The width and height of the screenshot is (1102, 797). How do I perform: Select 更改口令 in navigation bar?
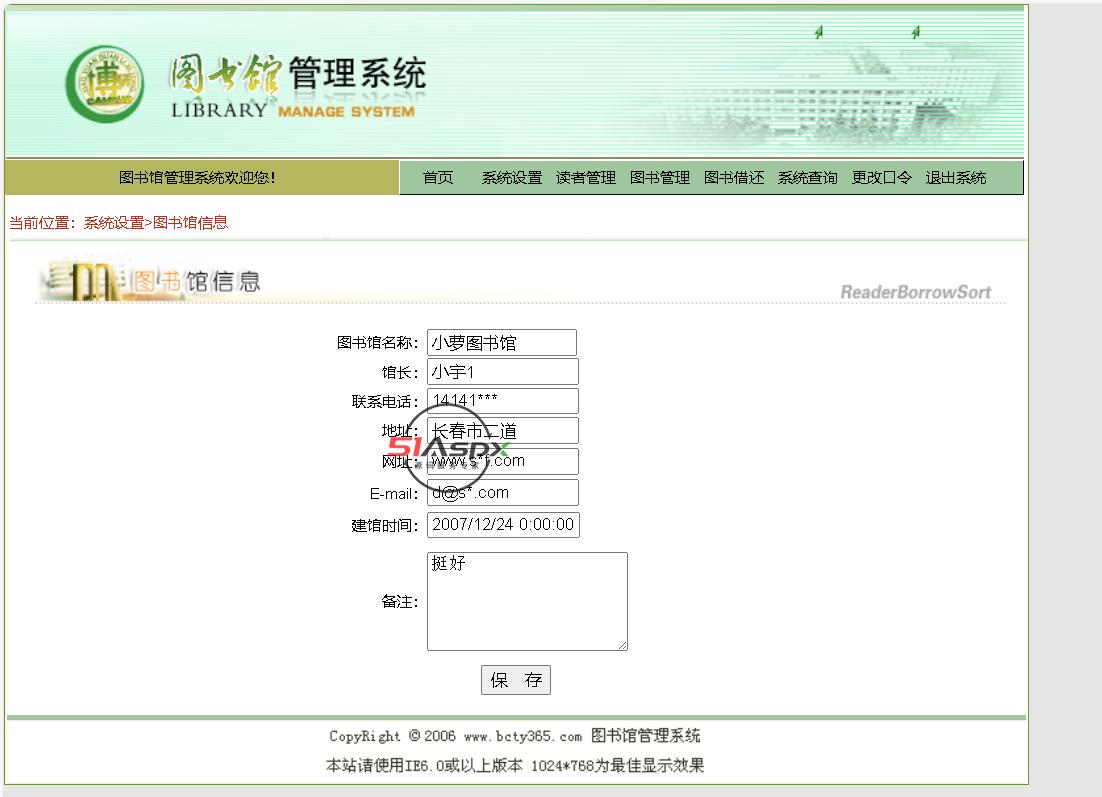point(881,178)
